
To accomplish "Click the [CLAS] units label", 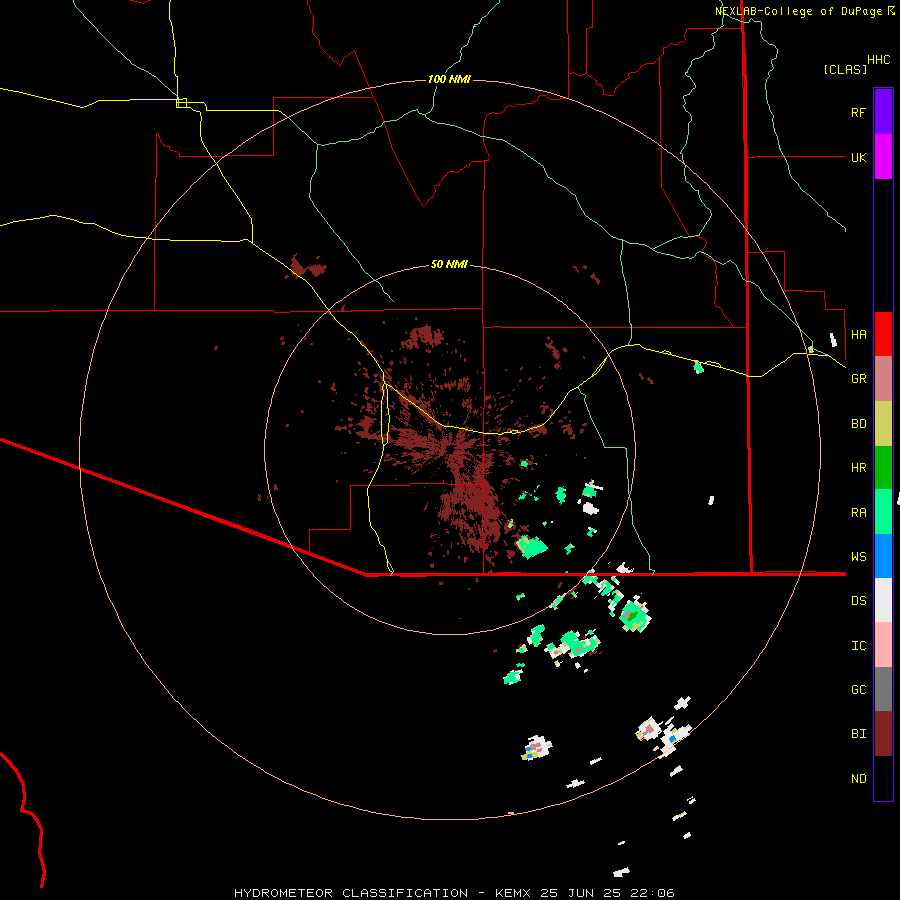I will (x=845, y=69).
